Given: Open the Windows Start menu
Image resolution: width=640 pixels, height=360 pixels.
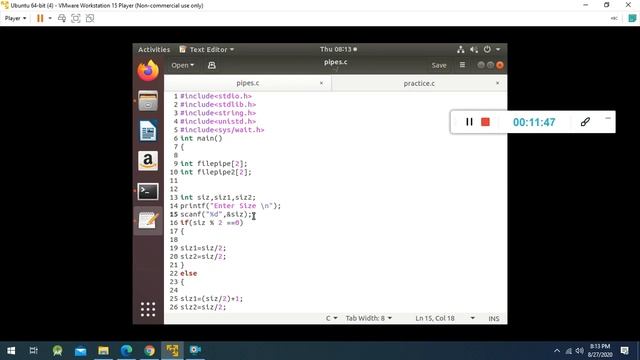Looking at the screenshot, I should tap(11, 350).
